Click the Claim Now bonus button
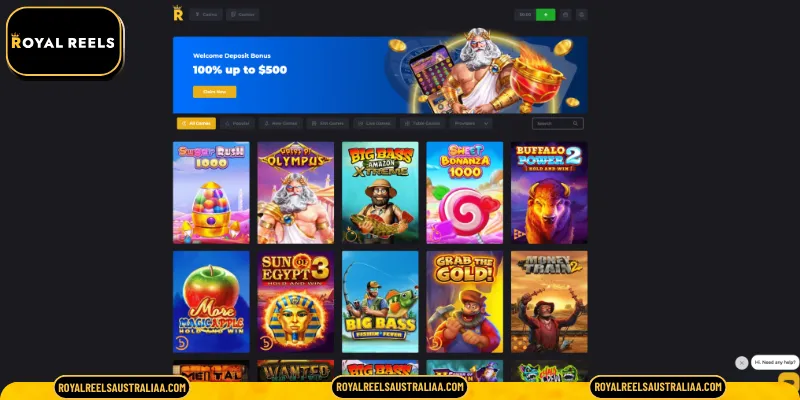 pos(214,92)
